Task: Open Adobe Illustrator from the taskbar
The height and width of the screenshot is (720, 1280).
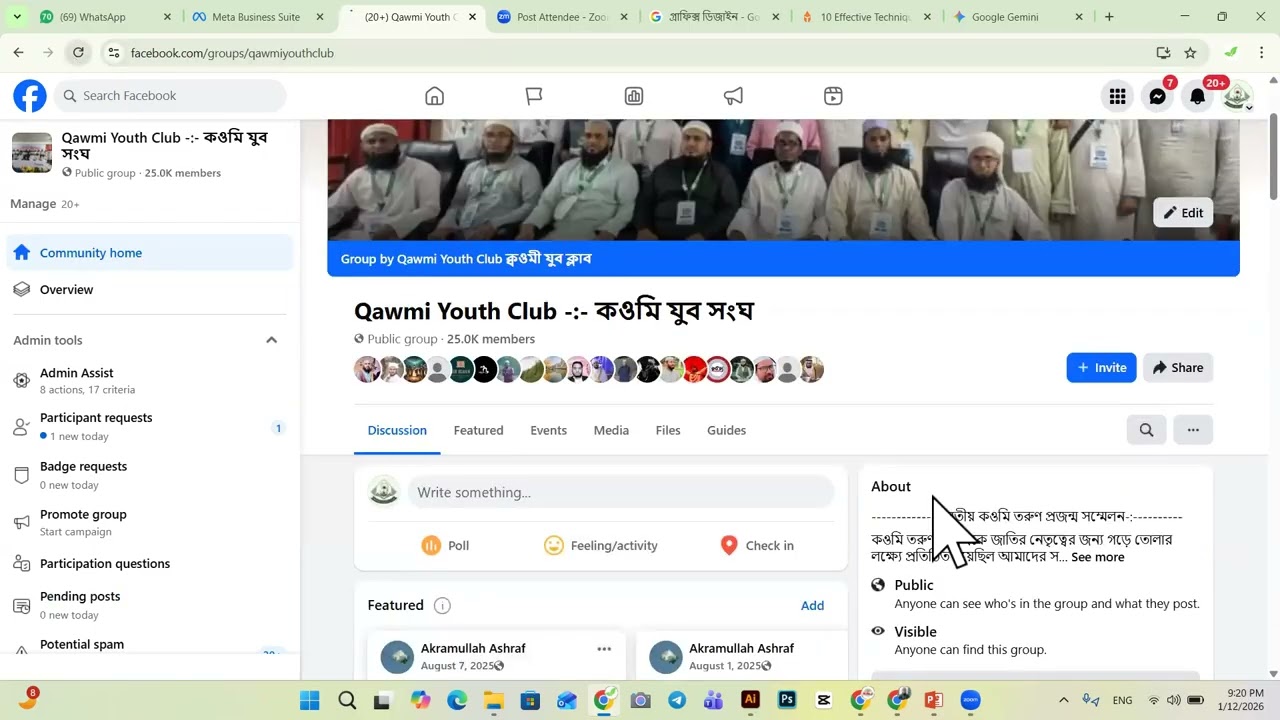Action: (x=750, y=700)
